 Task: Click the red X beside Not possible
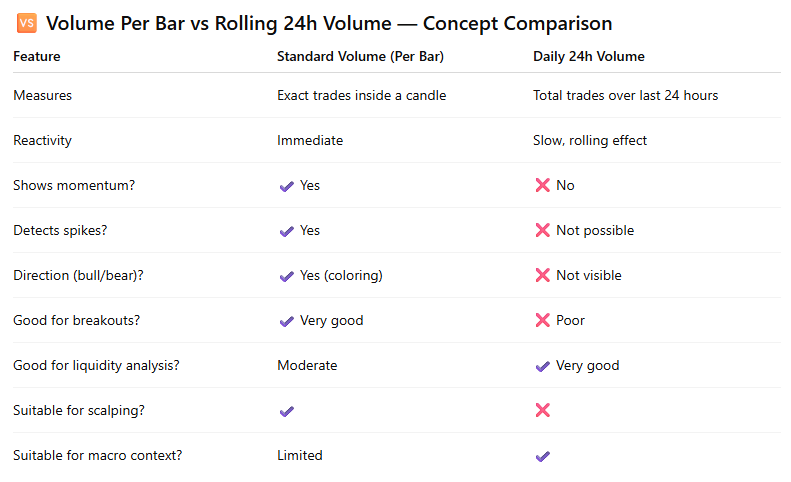tap(542, 231)
